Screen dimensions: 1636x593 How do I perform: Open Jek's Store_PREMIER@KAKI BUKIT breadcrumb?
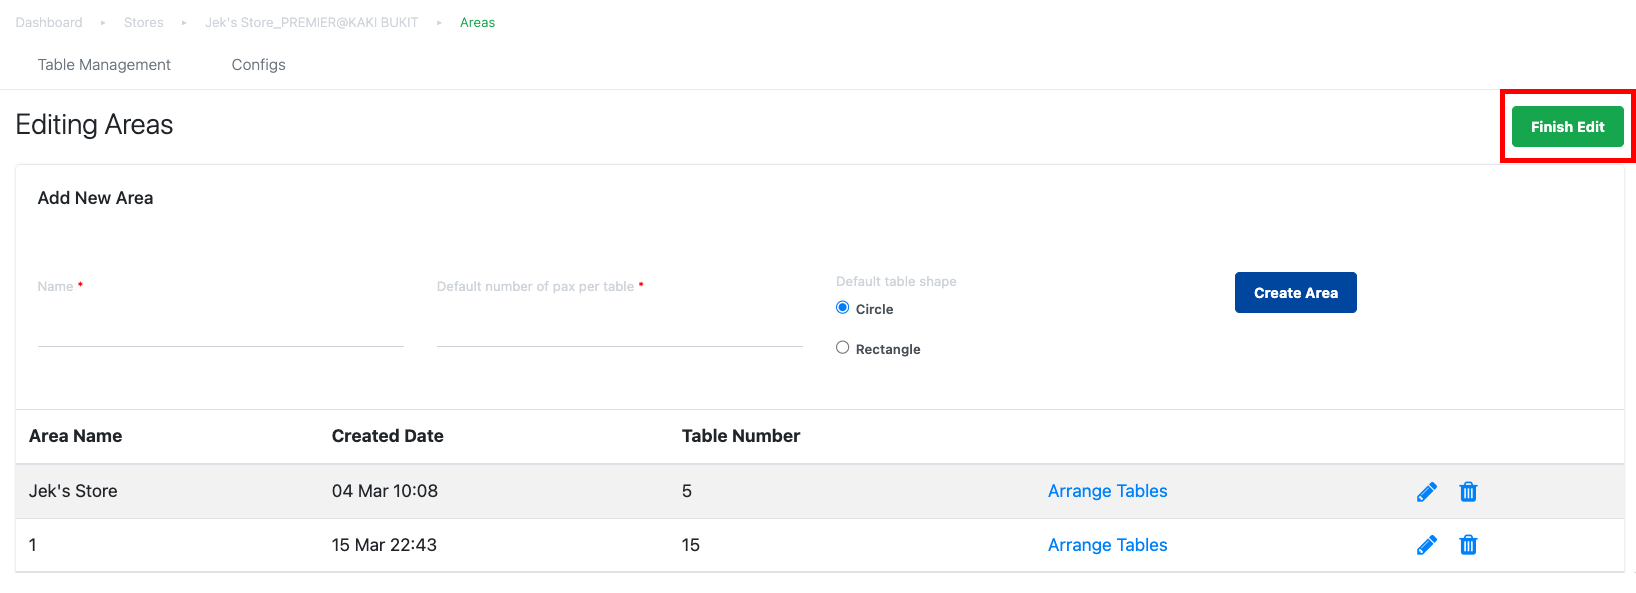(312, 22)
